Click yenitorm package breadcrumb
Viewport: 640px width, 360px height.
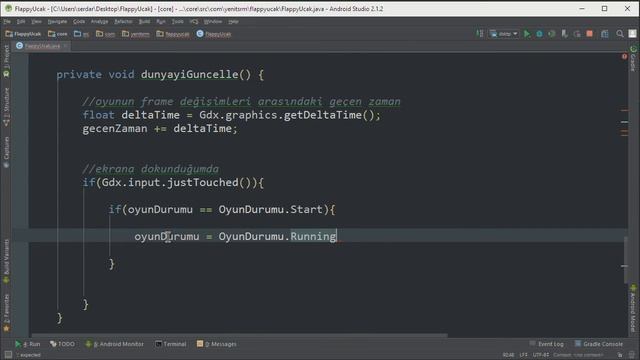click(136, 34)
